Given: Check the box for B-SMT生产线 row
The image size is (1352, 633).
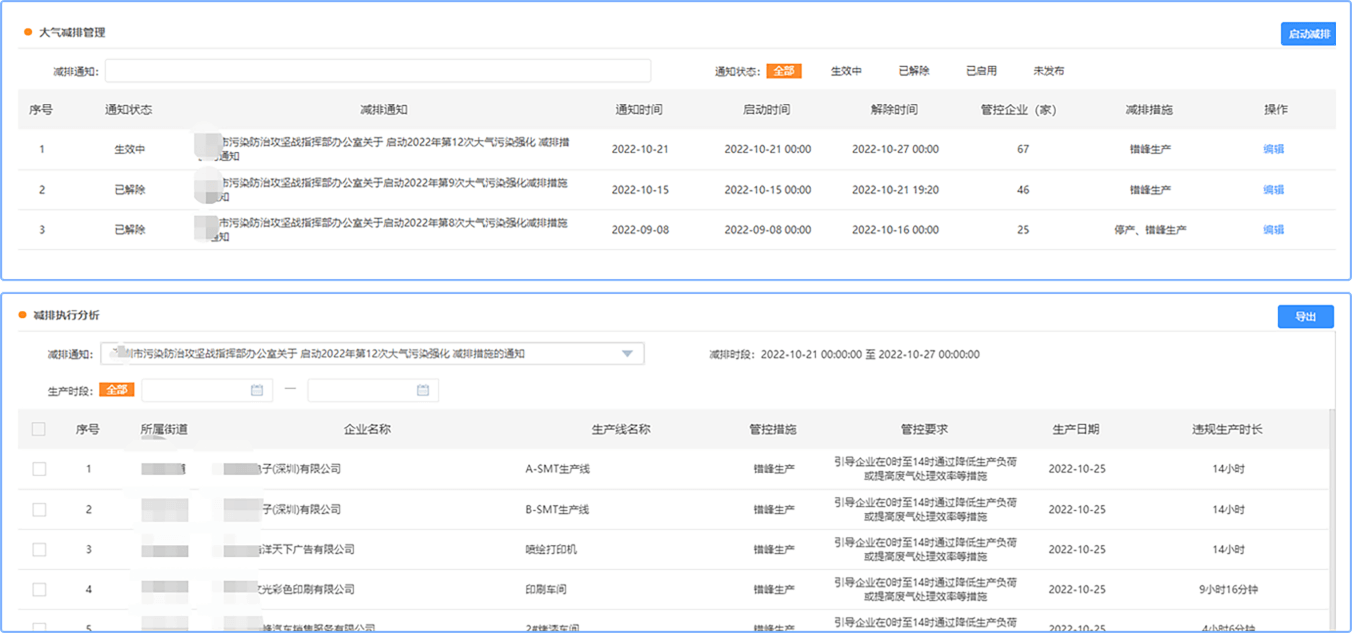Looking at the screenshot, I should 39,509.
